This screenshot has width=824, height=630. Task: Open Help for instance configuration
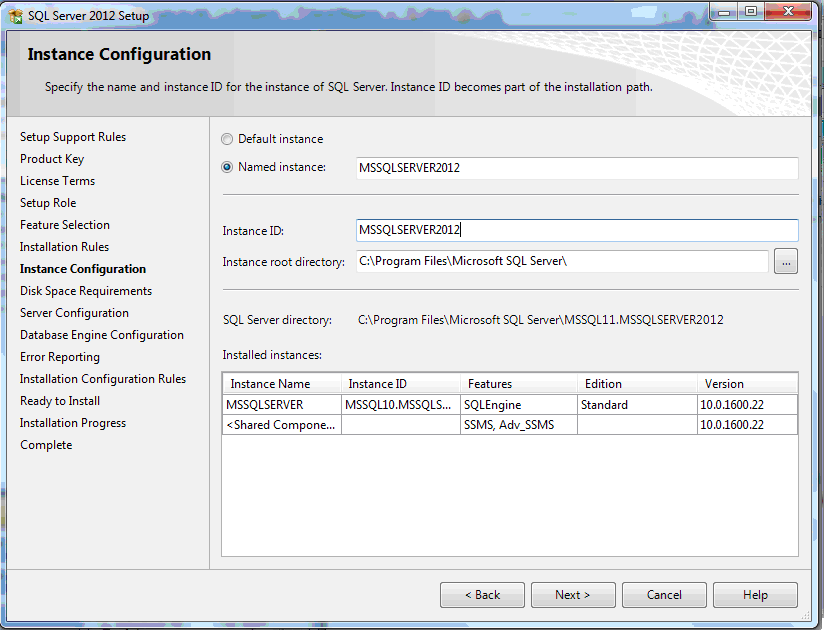pyautogui.click(x=755, y=595)
